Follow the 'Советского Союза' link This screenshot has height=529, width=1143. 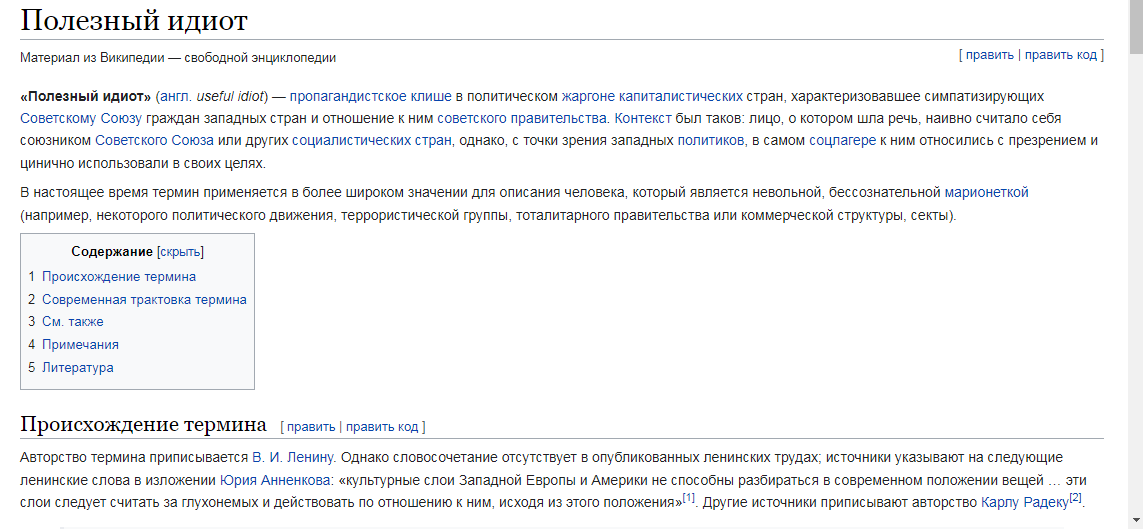(155, 140)
